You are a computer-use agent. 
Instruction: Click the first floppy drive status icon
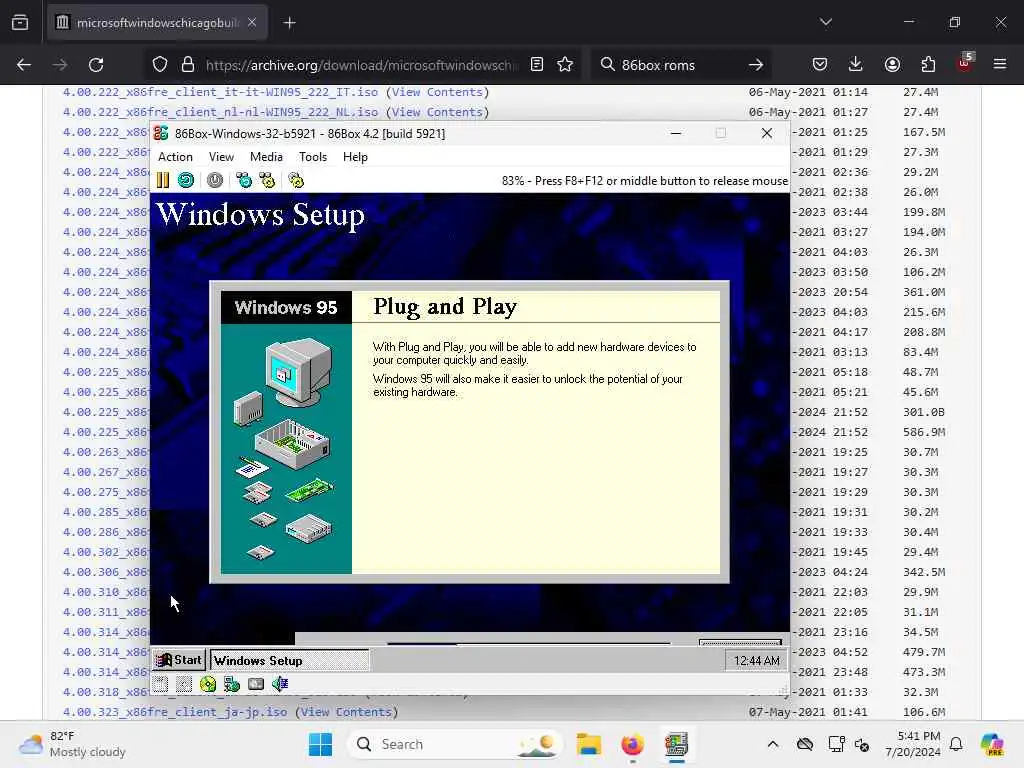161,684
